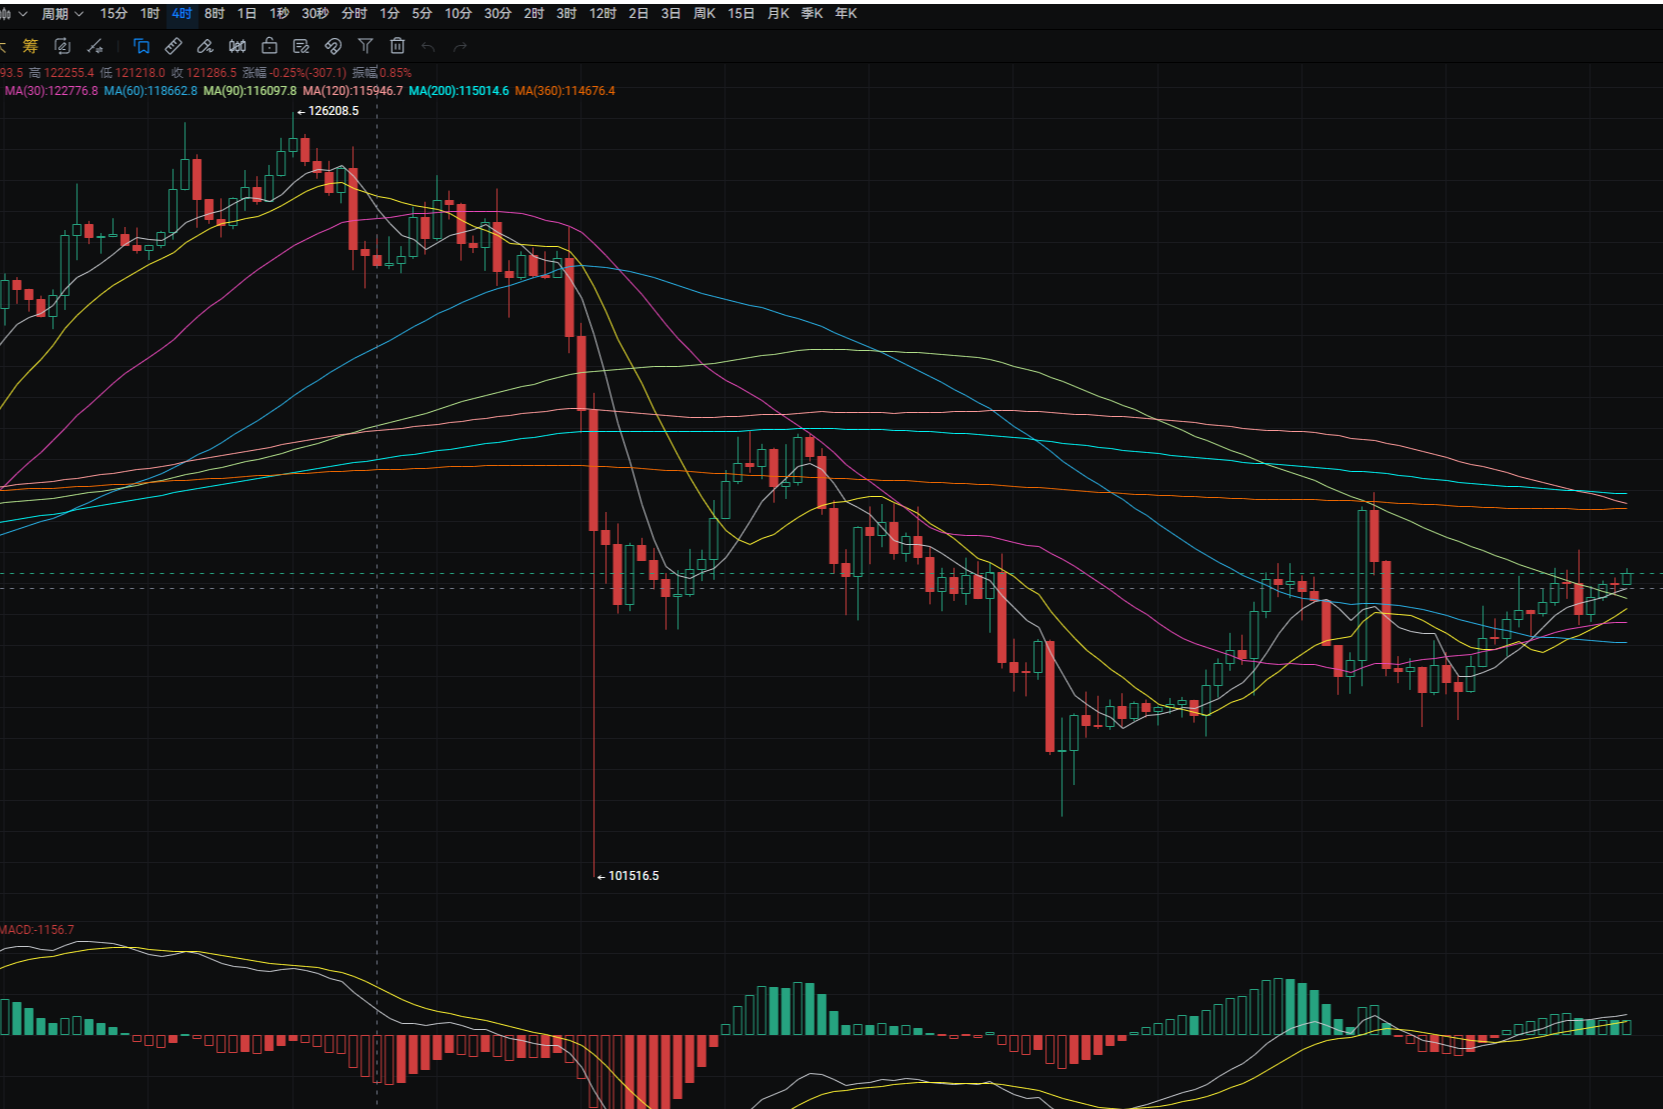Open the 周期 period dropdown

(62, 14)
